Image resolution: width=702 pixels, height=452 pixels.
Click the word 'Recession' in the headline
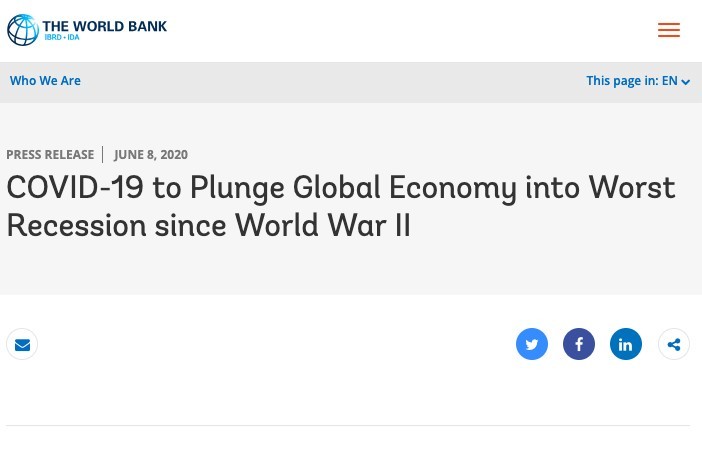point(77,225)
